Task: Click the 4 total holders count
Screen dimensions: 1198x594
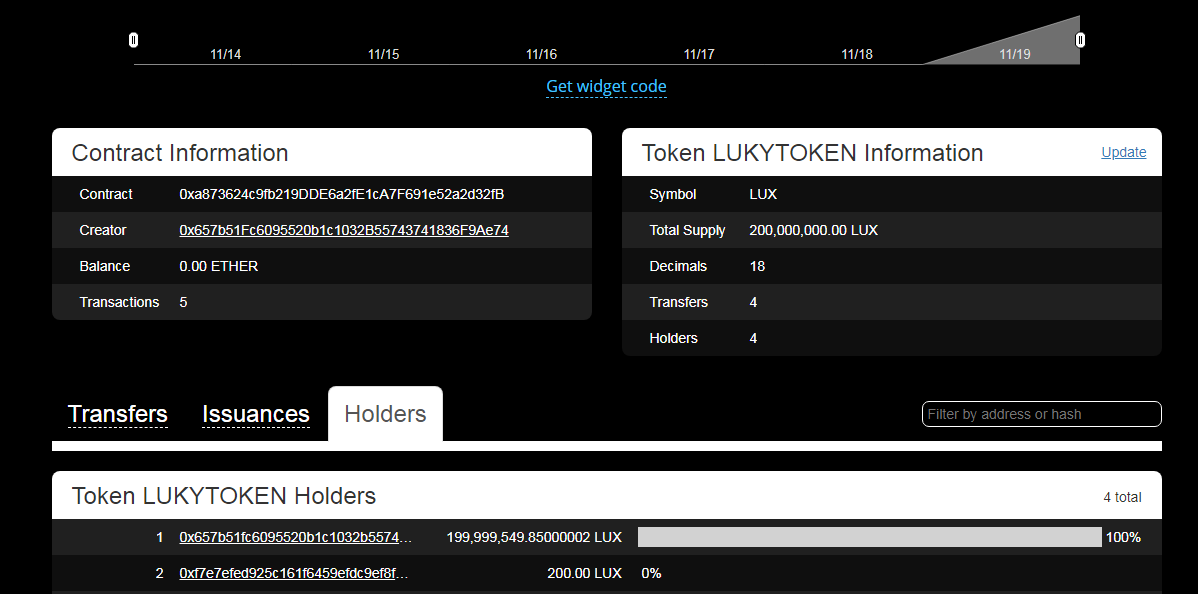Action: 1122,498
